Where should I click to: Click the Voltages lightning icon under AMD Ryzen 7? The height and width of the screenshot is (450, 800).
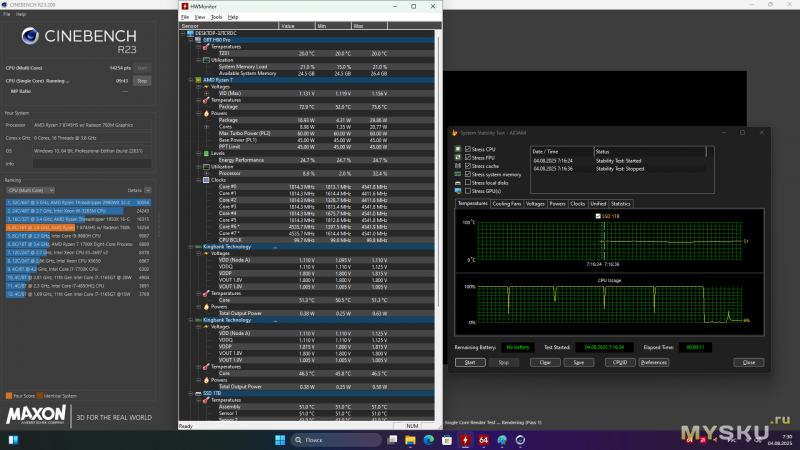206,87
